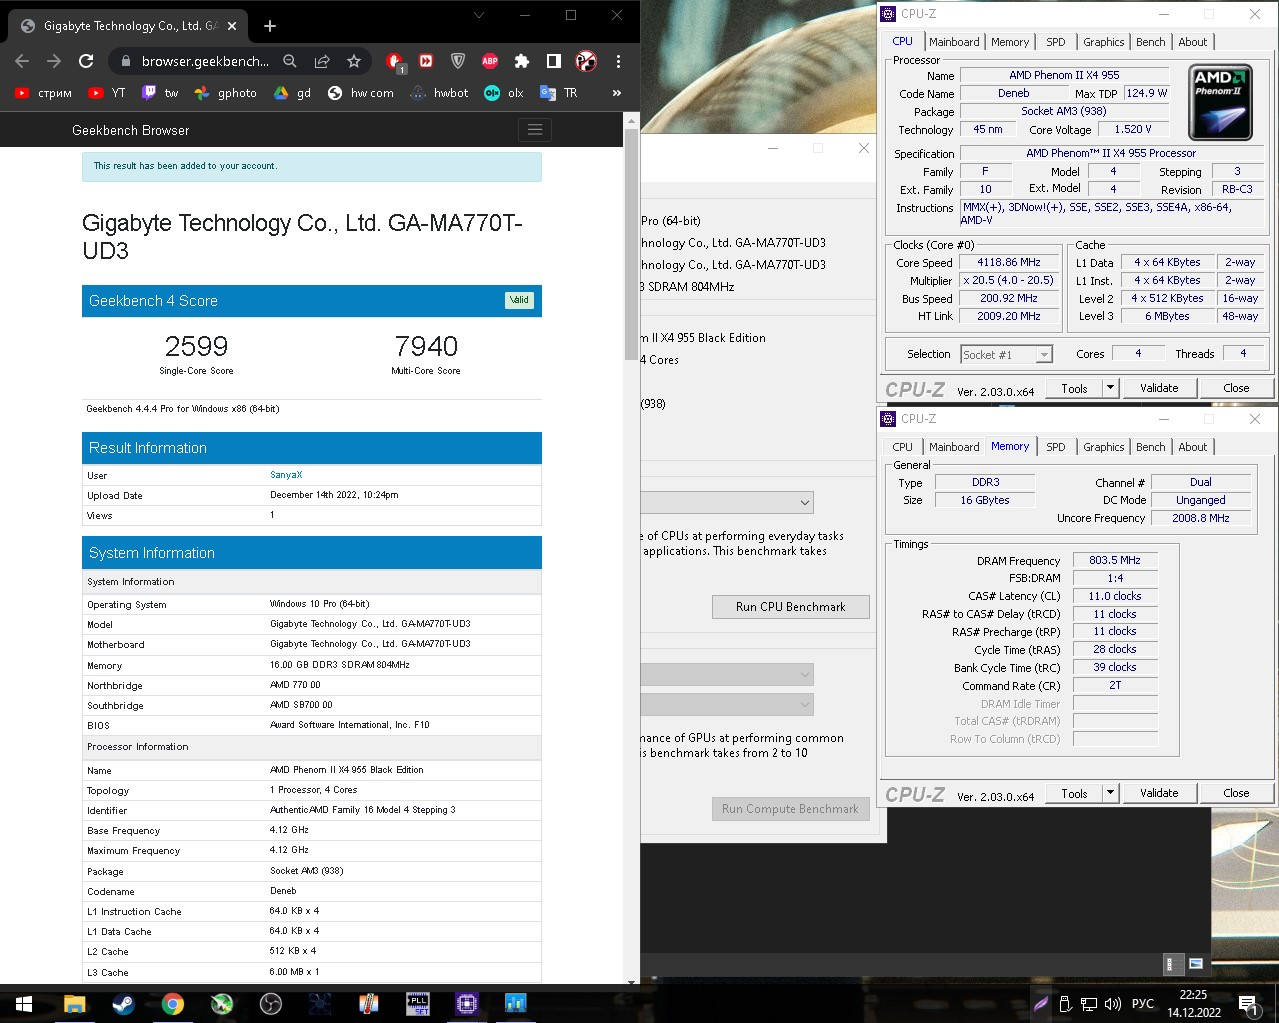Click Tools button in top CPU-Z
Image resolution: width=1279 pixels, height=1023 pixels.
click(1074, 388)
